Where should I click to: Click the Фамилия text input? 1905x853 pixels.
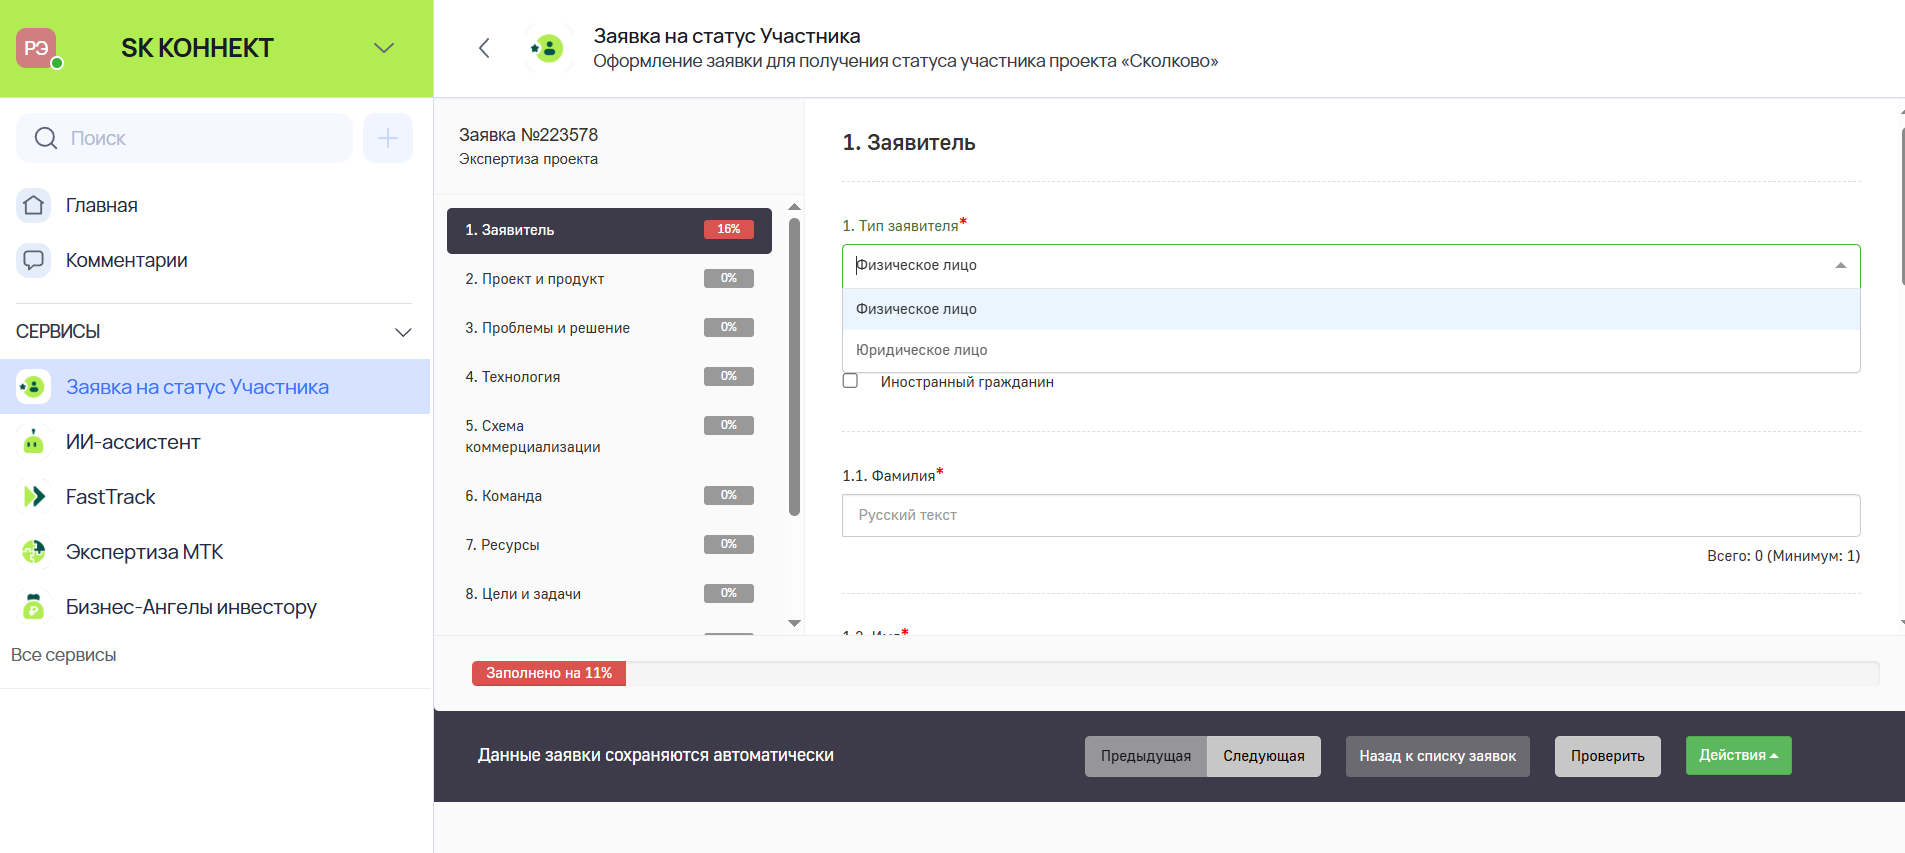click(1351, 515)
